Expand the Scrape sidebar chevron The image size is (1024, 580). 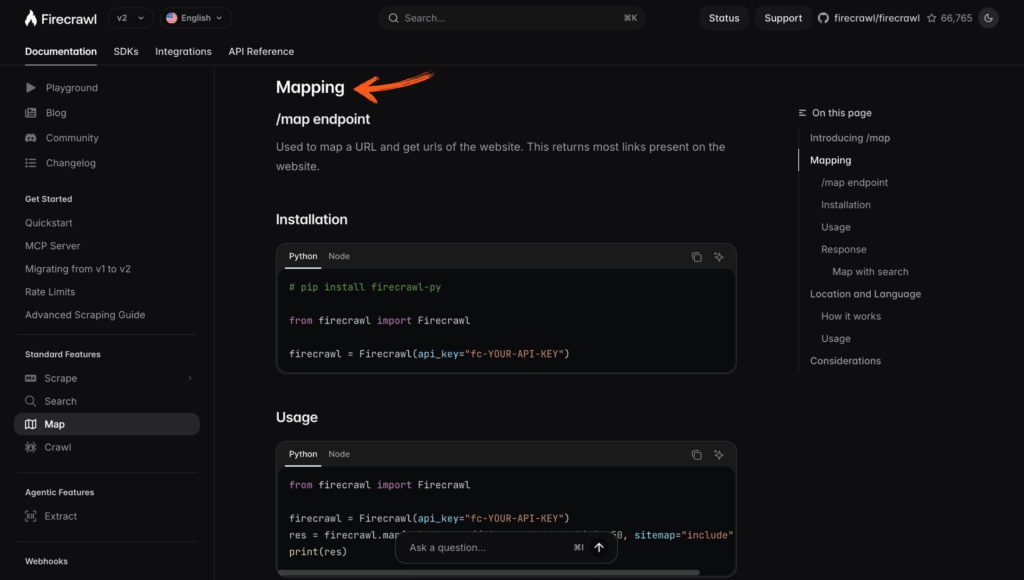190,378
